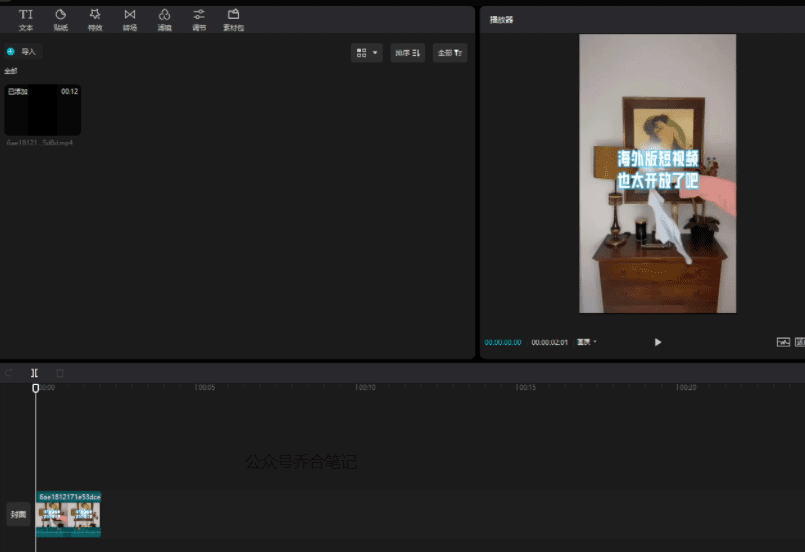Screen dimensions: 805x552
Task: Select the video clip on the timeline
Action: (x=68, y=514)
